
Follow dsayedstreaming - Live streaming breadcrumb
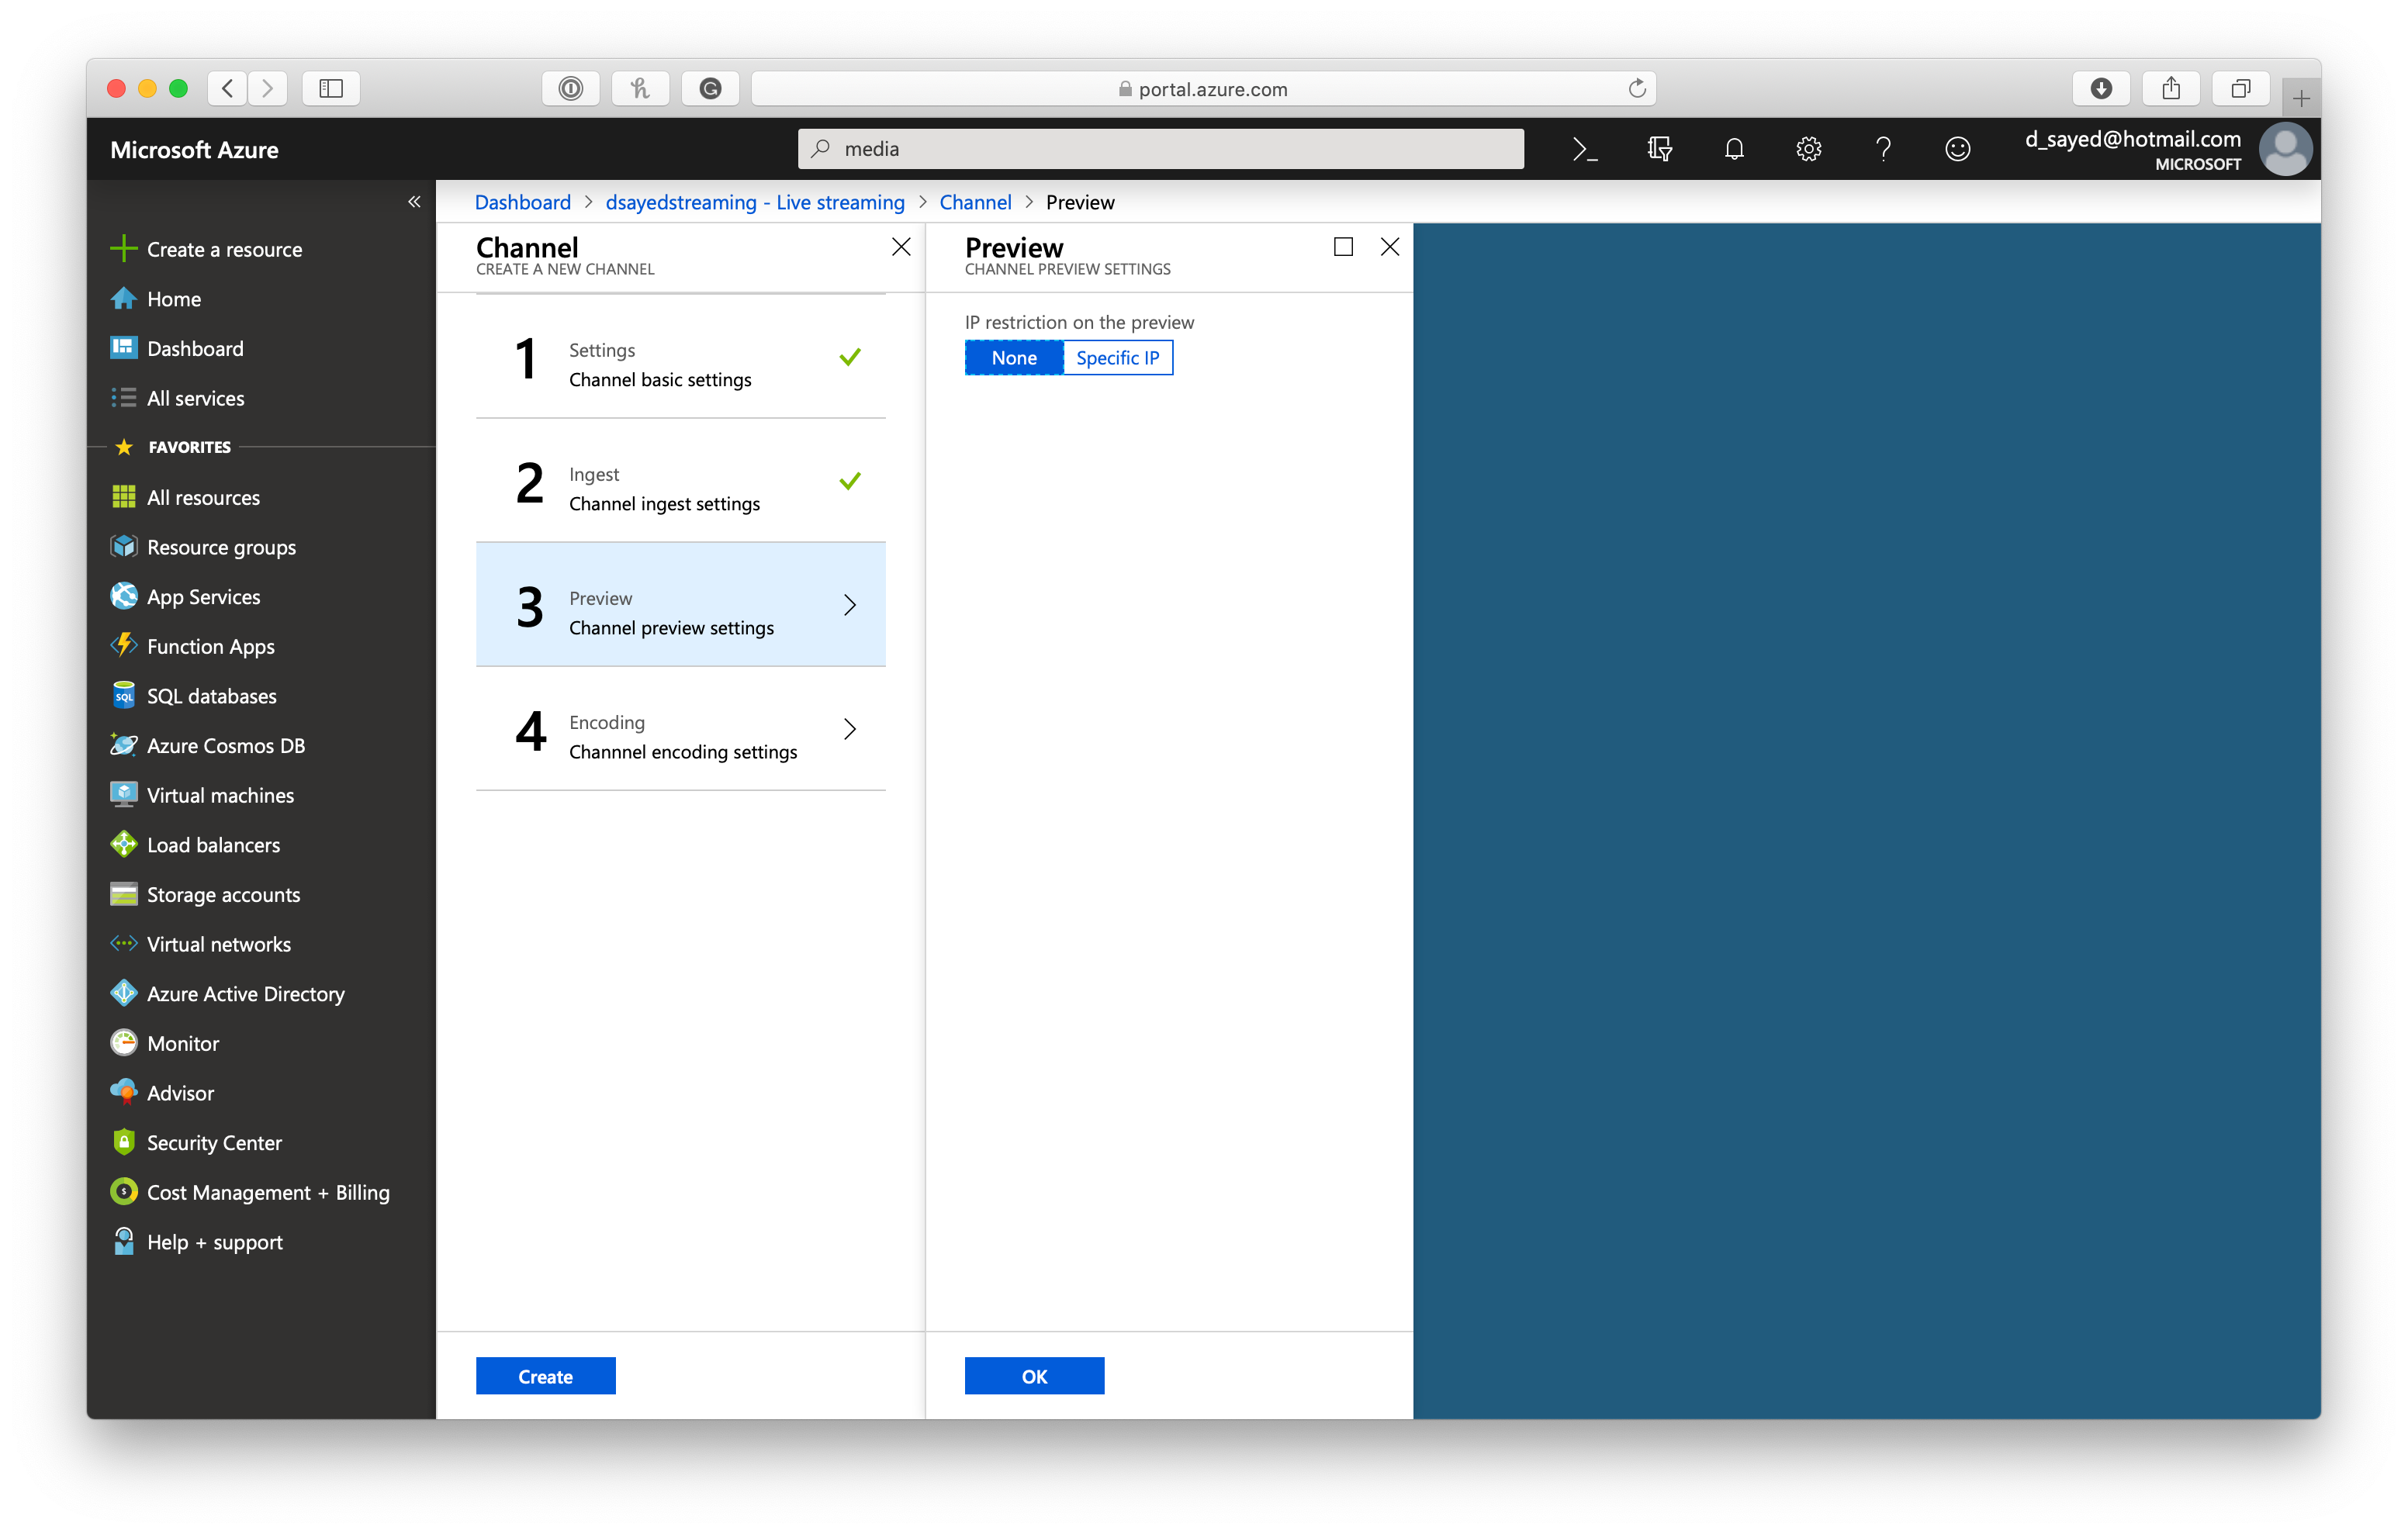coord(755,203)
